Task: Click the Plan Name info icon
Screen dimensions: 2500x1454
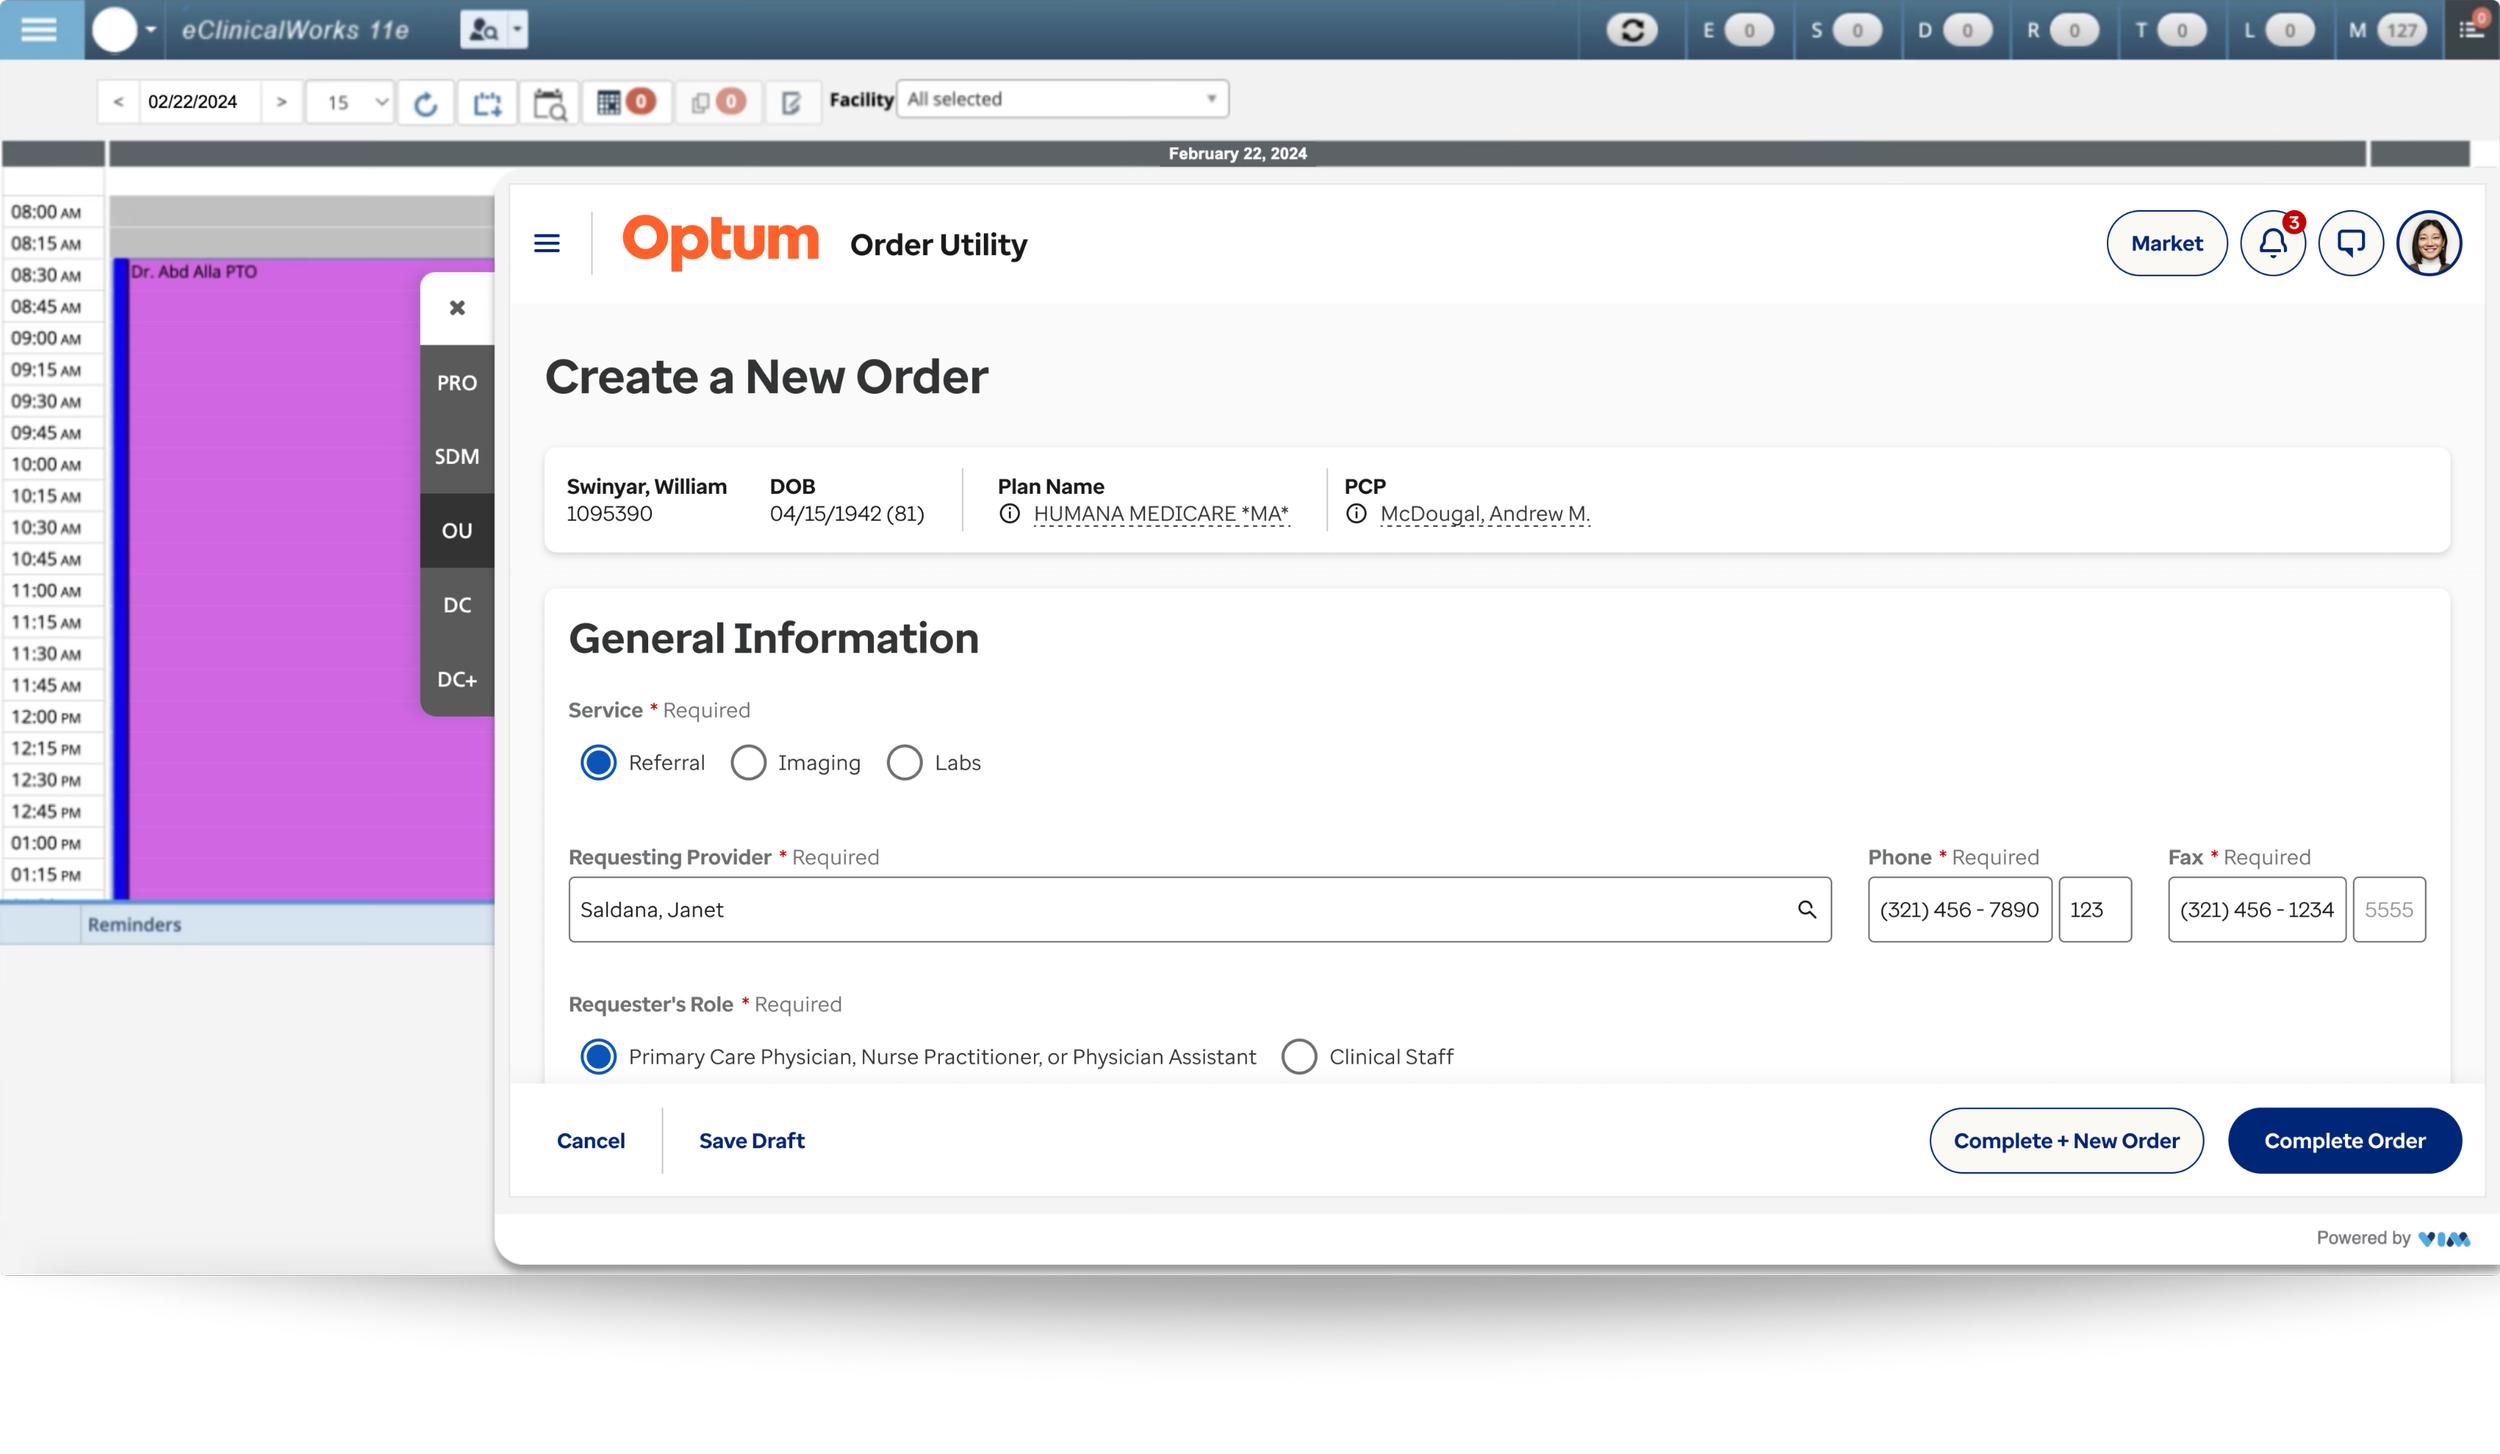Action: tap(1010, 514)
